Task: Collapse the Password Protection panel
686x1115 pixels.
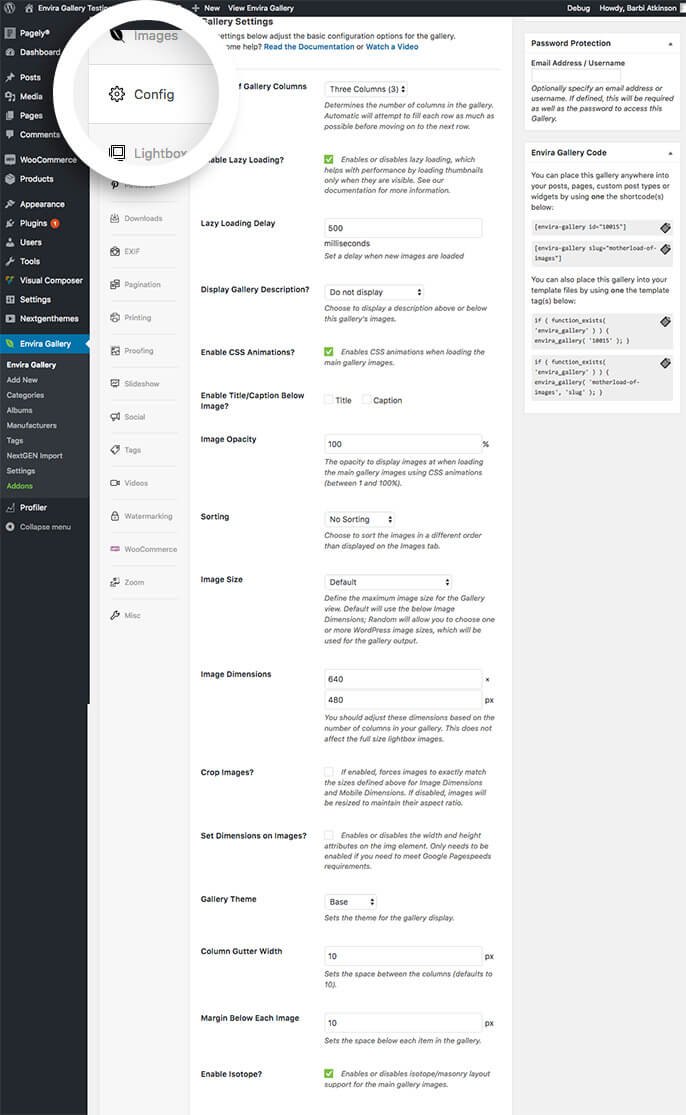Action: coord(670,44)
